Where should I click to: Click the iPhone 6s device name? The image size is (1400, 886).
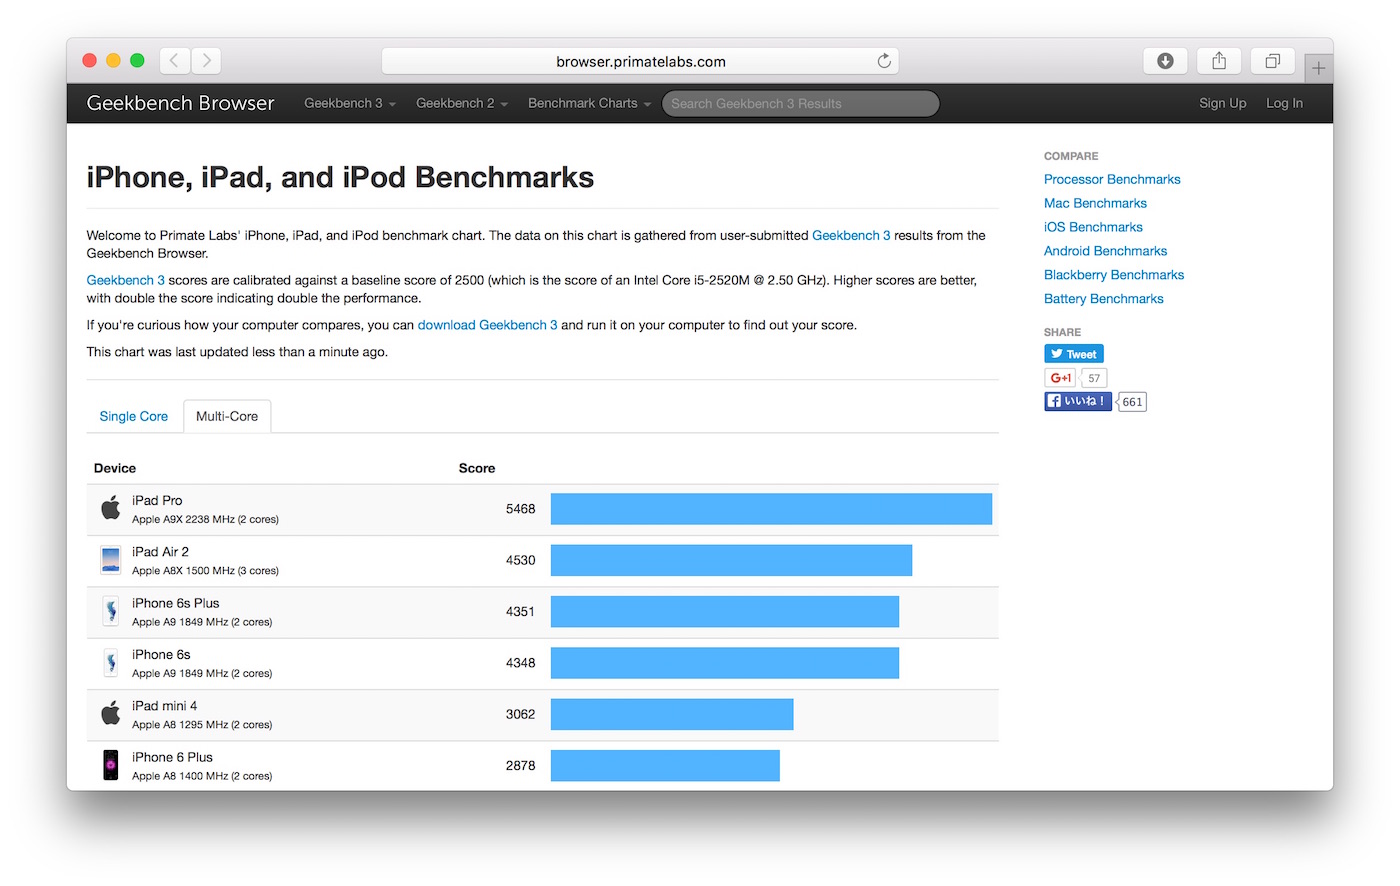click(161, 654)
